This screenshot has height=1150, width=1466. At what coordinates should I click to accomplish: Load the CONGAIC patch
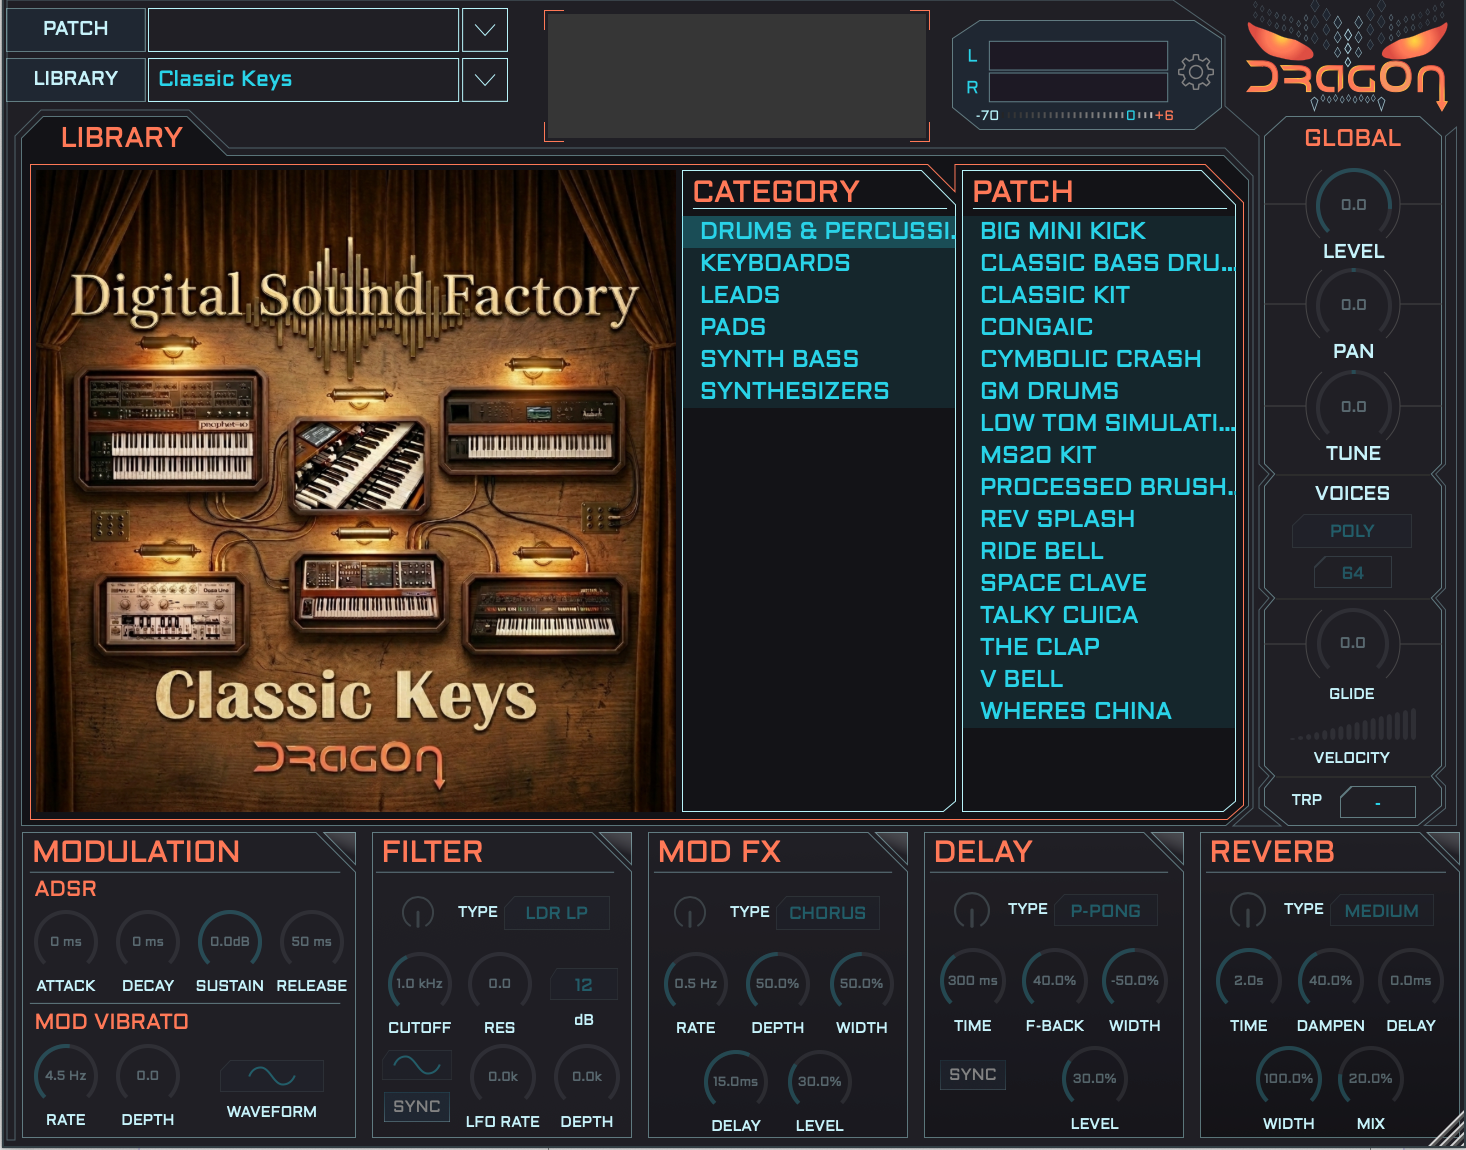point(1099,327)
